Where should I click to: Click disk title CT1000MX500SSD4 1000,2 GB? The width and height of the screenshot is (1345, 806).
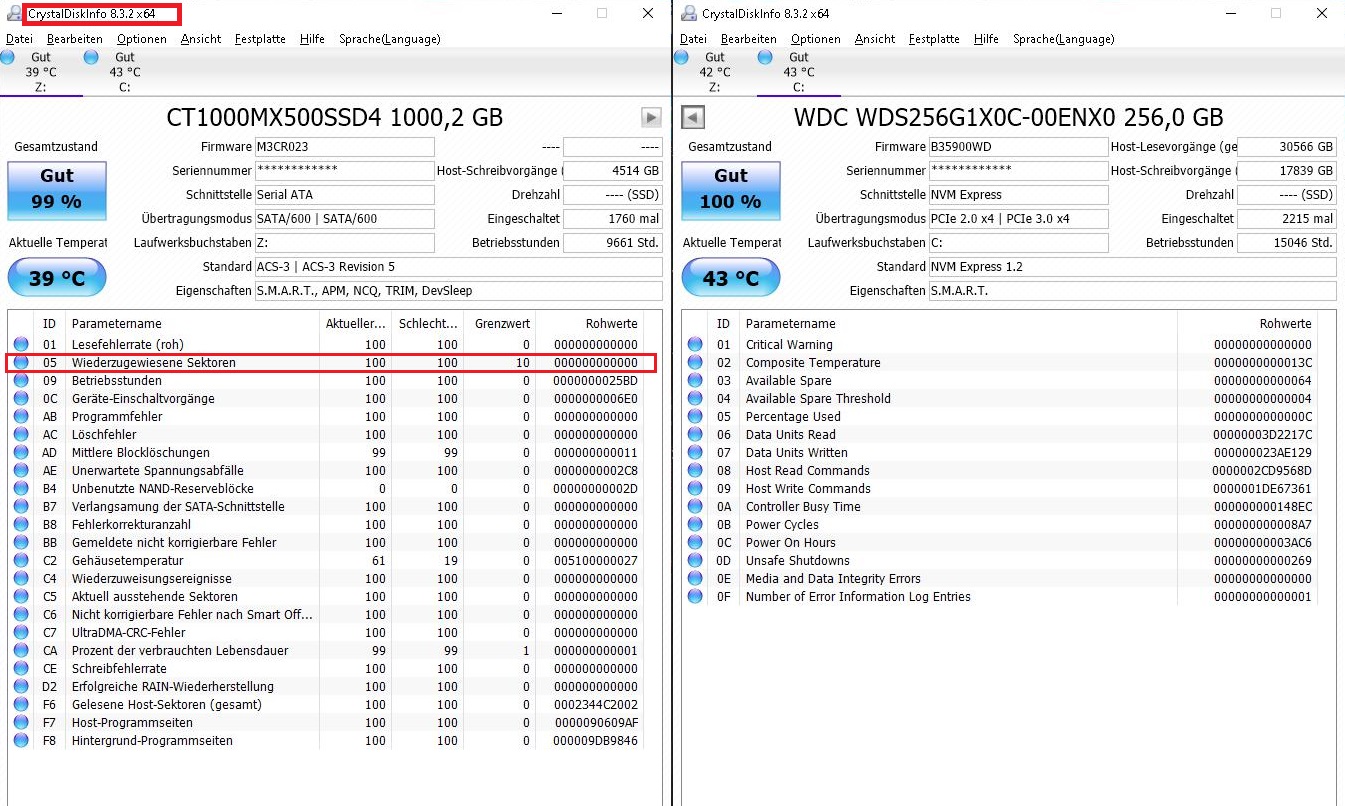tap(335, 118)
